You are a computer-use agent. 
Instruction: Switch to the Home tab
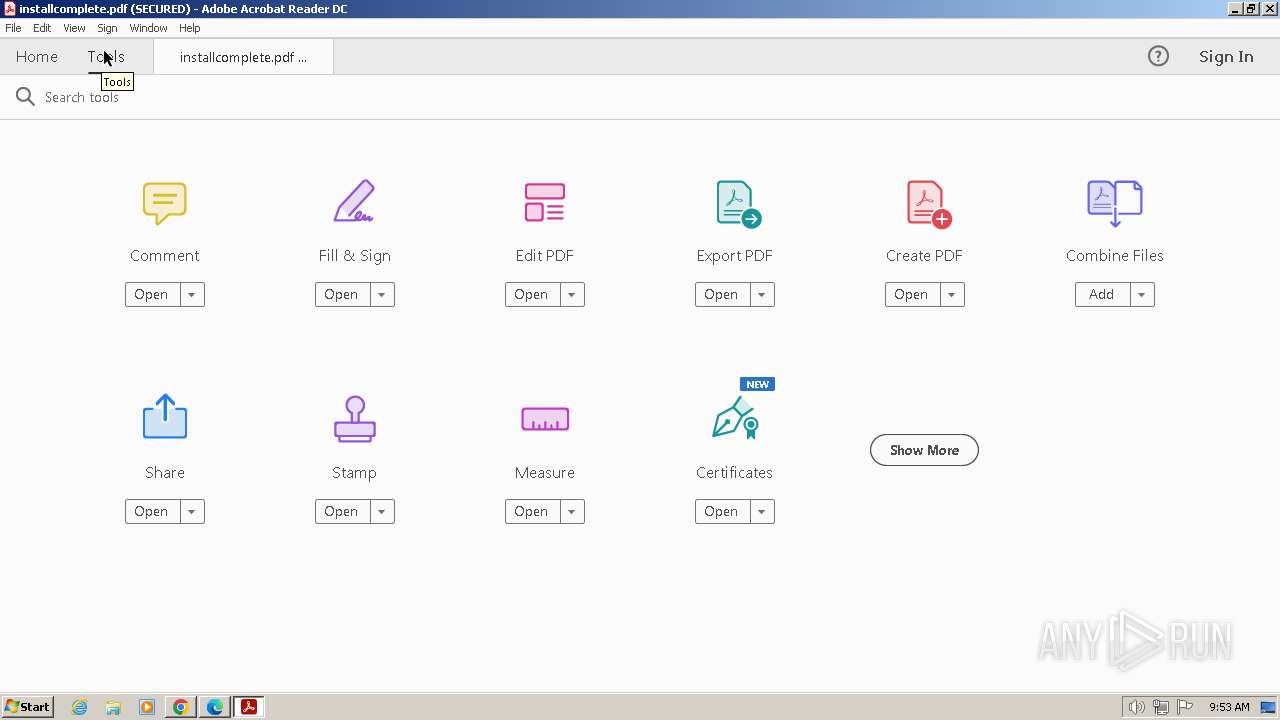[x=37, y=56]
